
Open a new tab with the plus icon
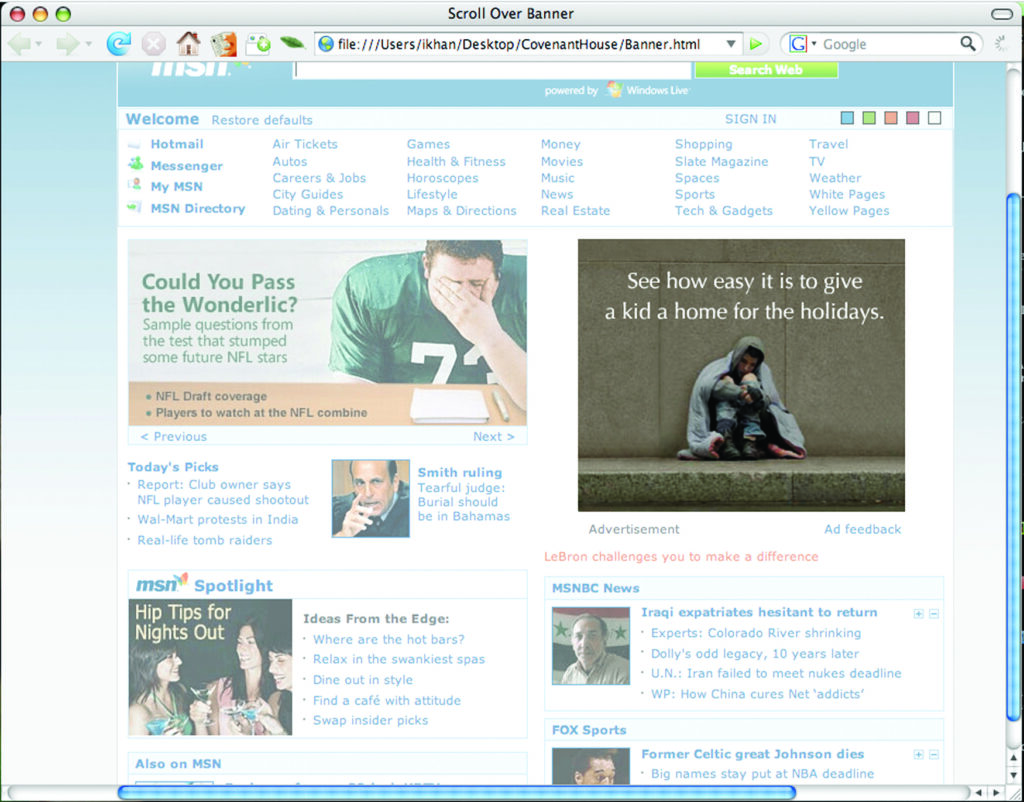click(258, 44)
